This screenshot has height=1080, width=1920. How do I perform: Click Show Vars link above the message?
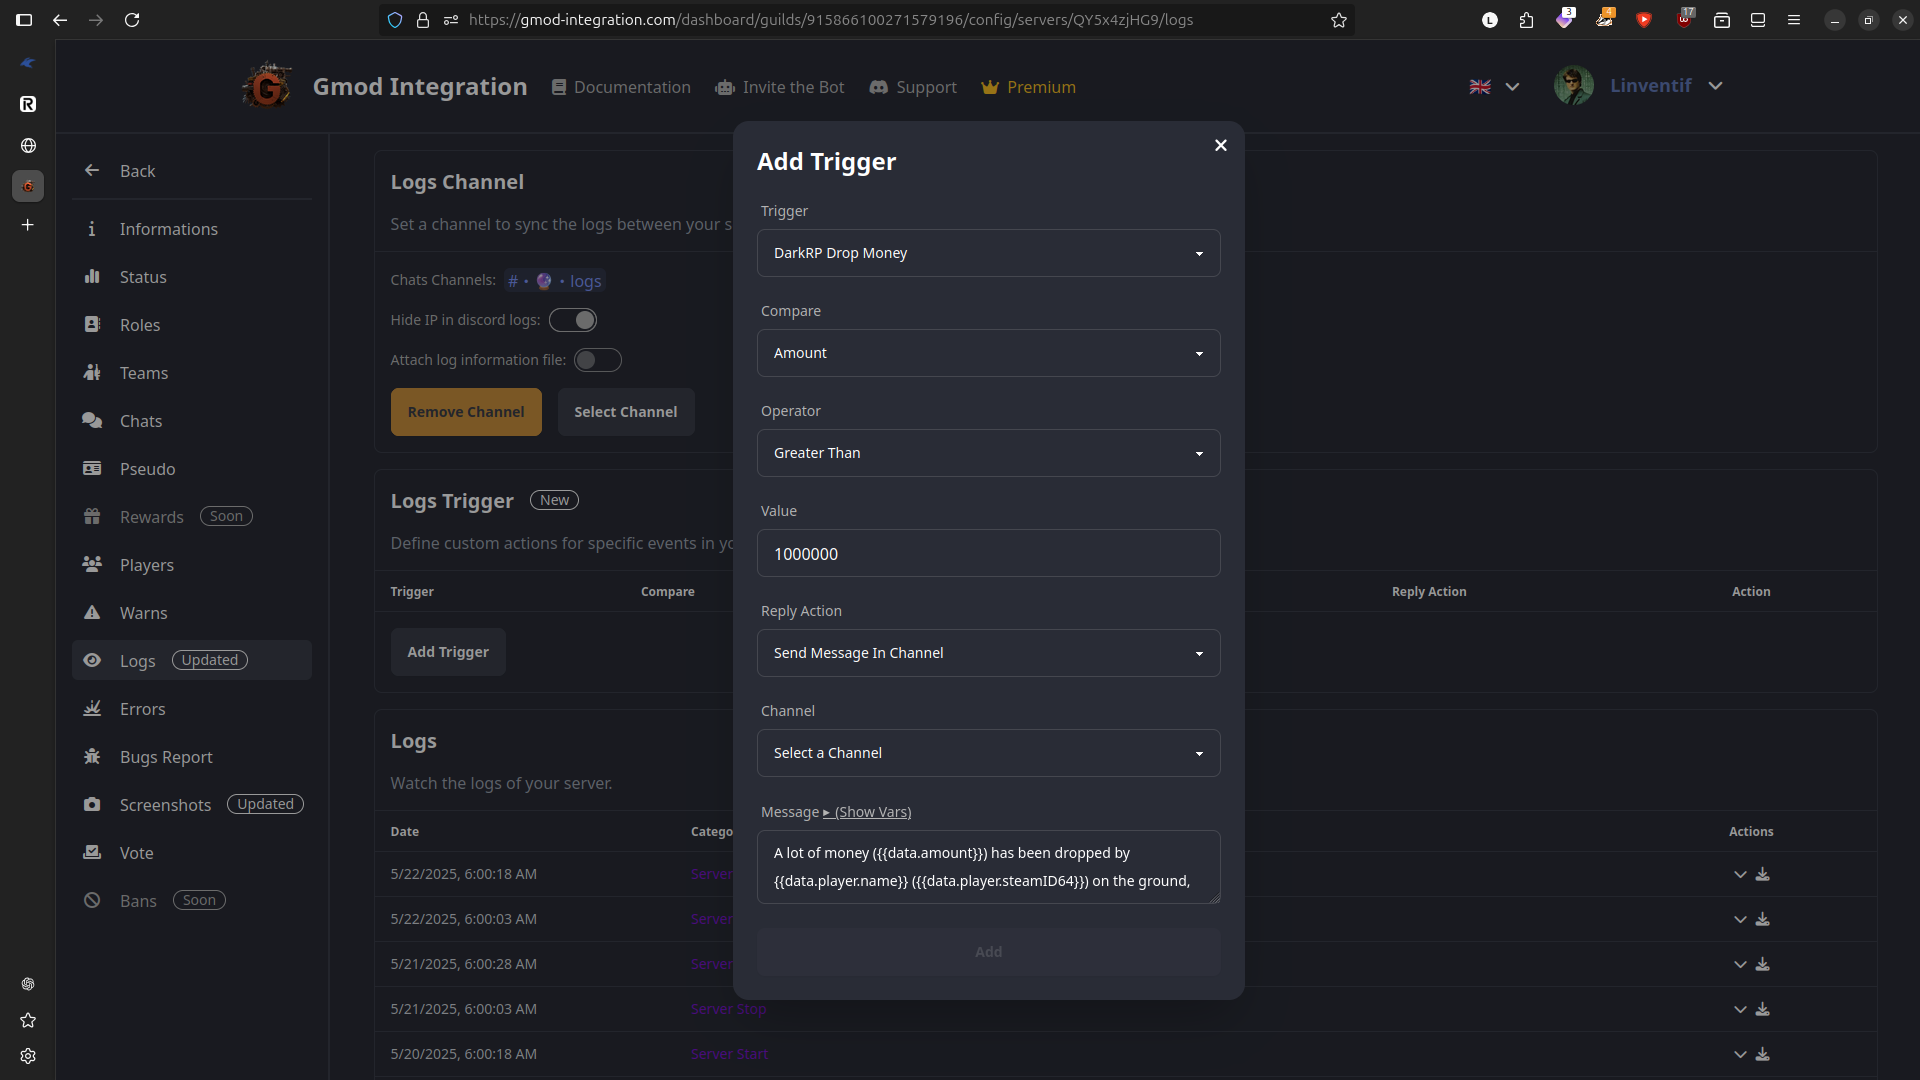tap(867, 812)
